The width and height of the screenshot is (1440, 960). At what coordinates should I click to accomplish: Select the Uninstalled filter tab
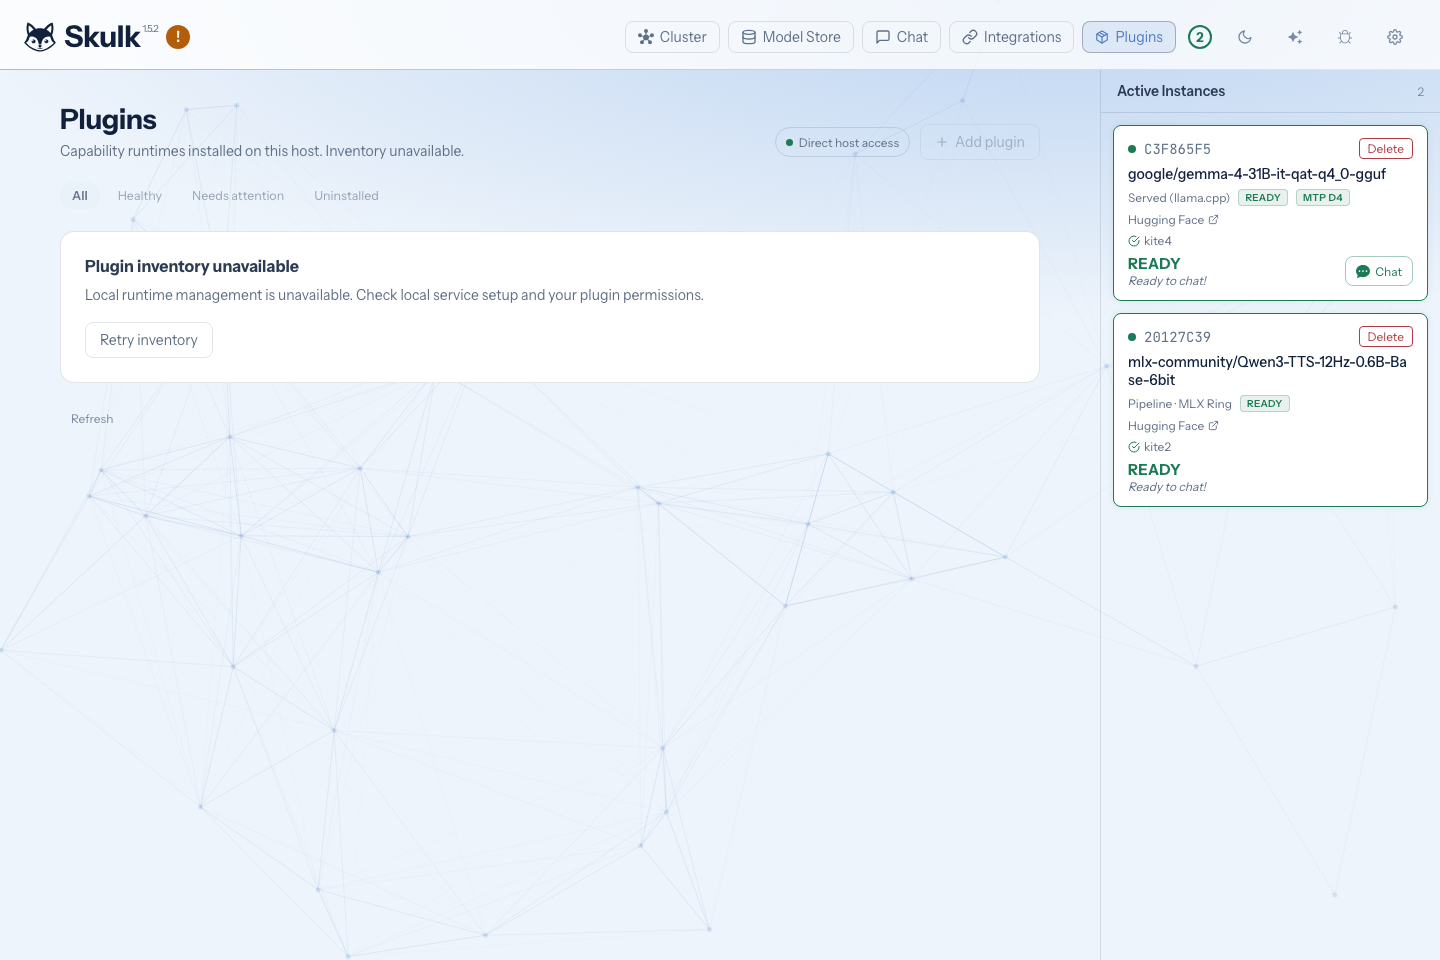(x=346, y=196)
